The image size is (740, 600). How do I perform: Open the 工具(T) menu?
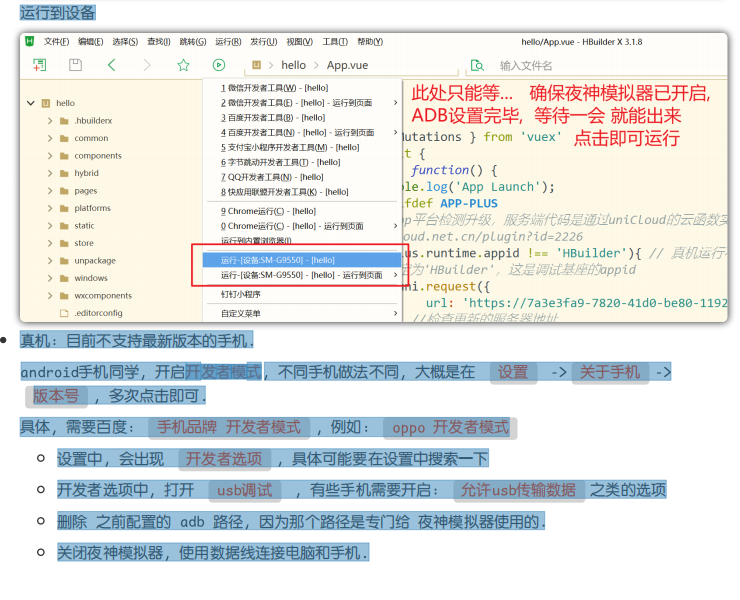pos(335,42)
